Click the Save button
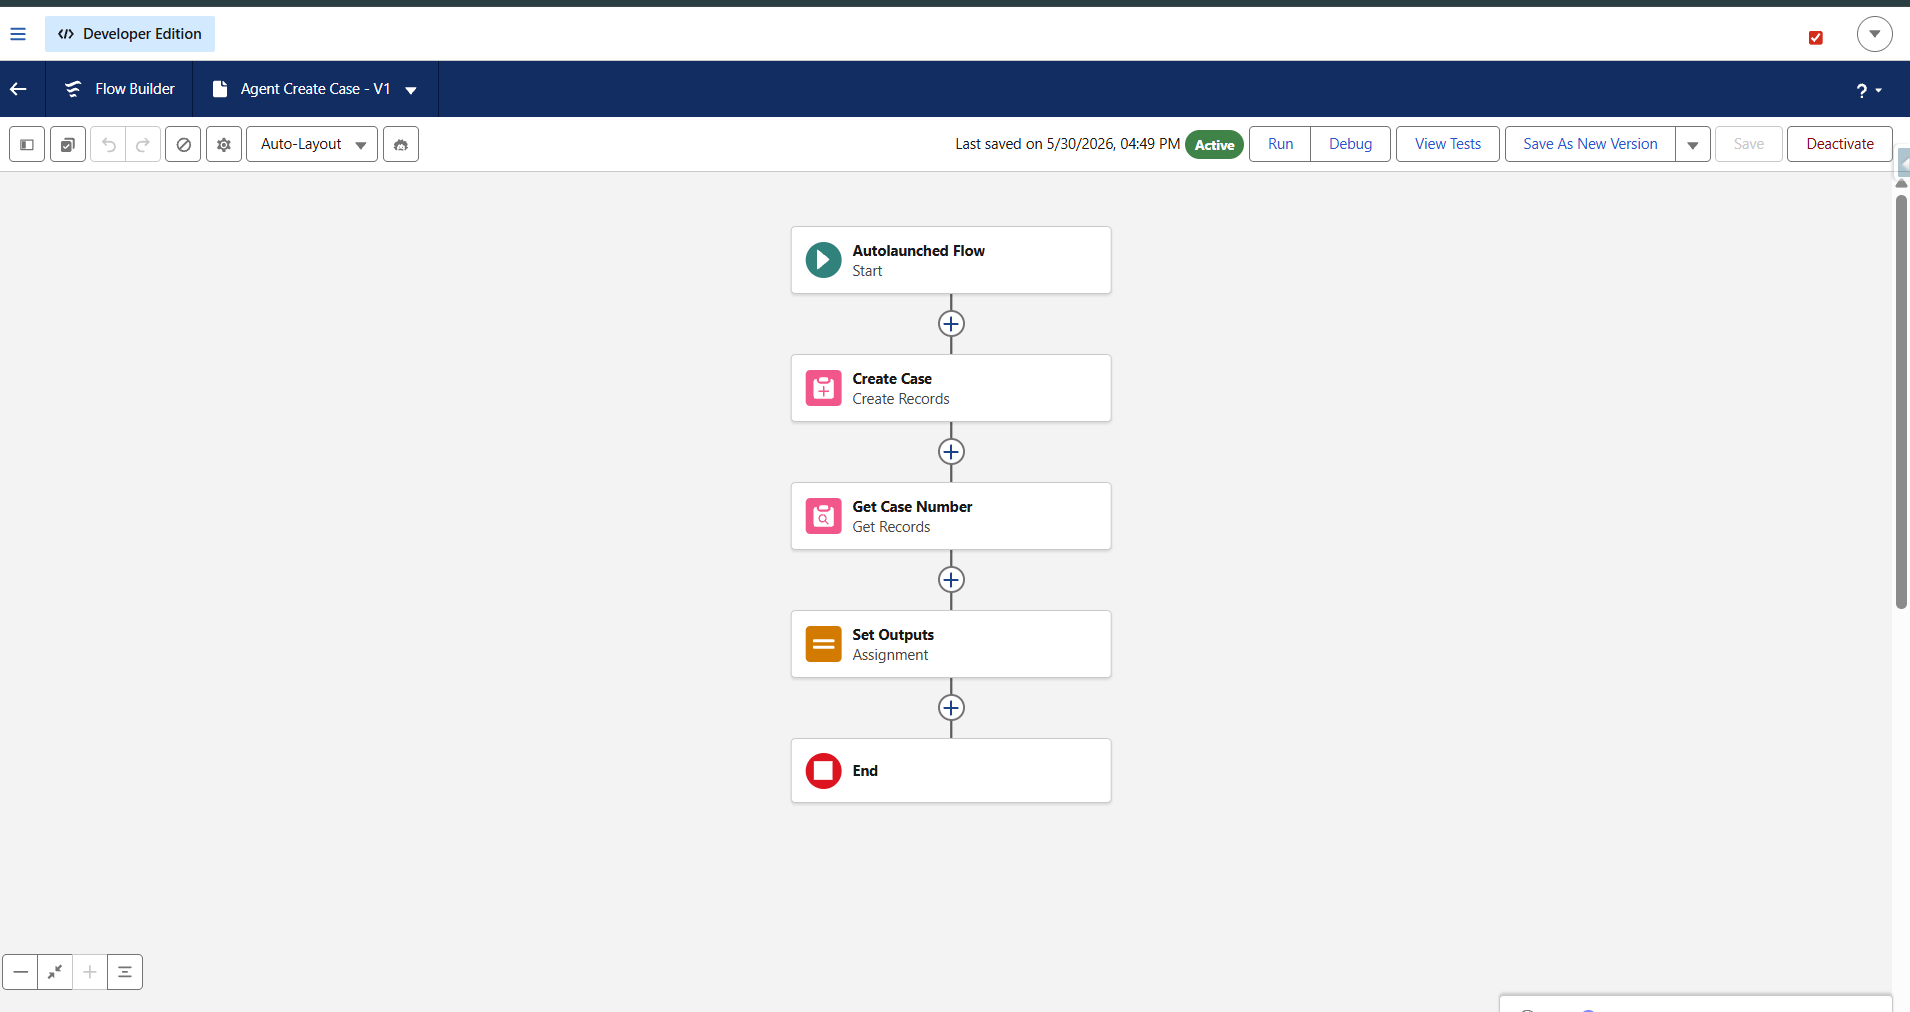 [1749, 144]
